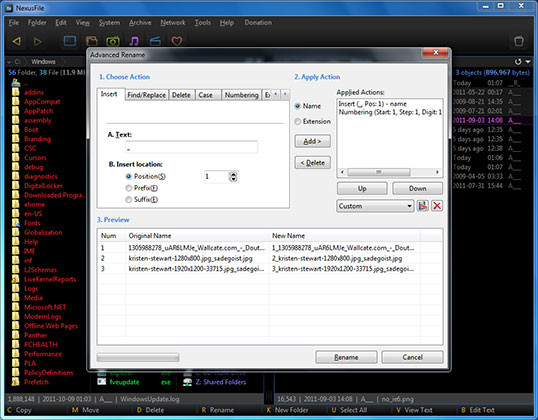Delete preset with red X icon
Viewport: 538px width, 420px height.
(437, 206)
